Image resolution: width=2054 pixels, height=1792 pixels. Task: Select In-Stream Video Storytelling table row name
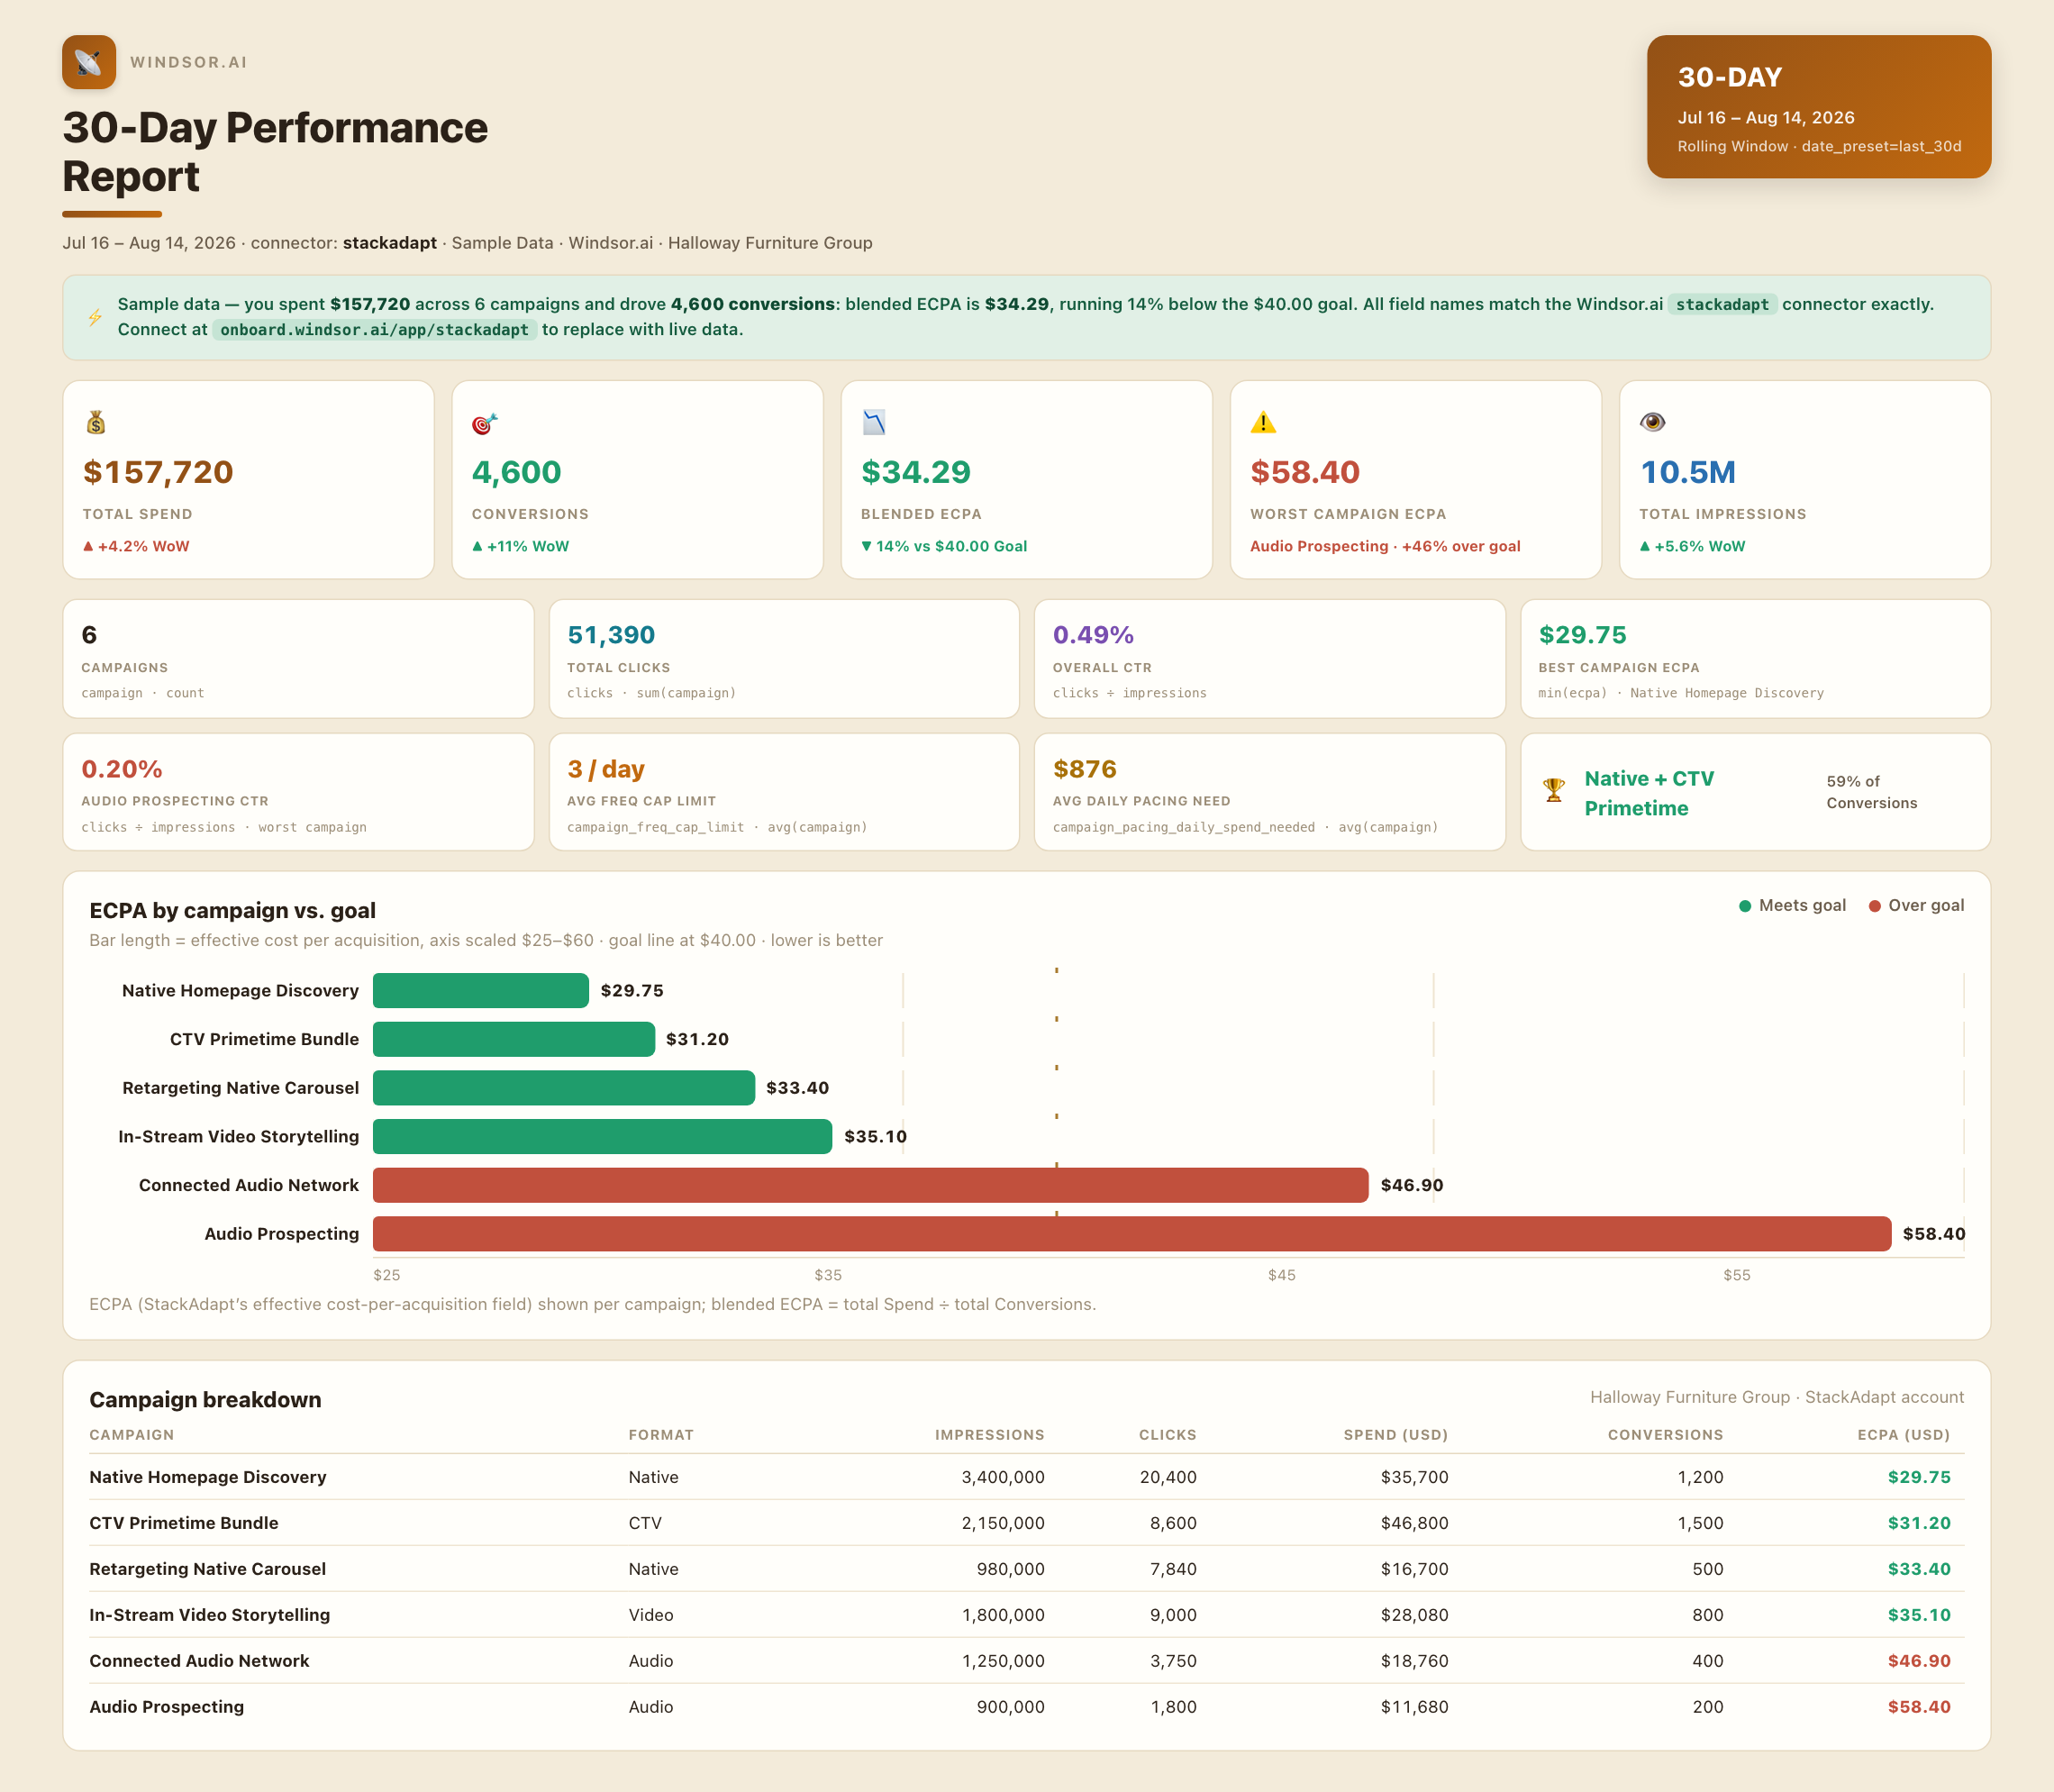point(210,1615)
